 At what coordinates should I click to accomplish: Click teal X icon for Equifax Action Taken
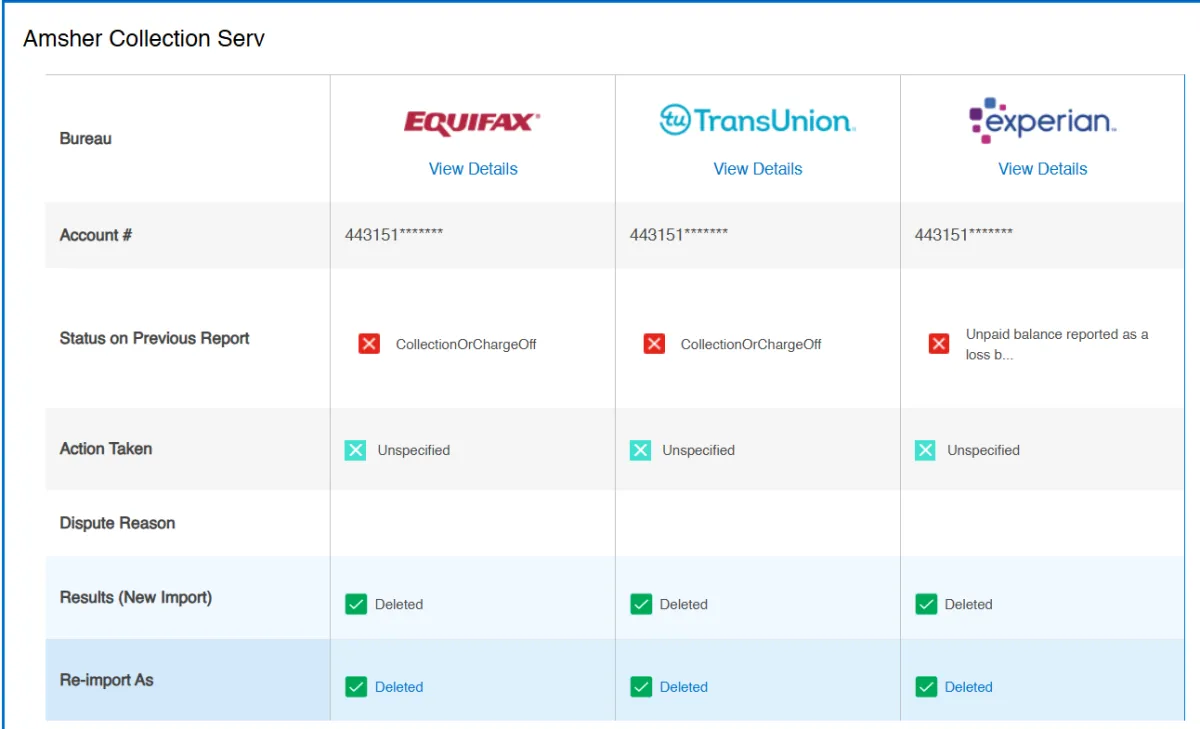click(x=355, y=450)
